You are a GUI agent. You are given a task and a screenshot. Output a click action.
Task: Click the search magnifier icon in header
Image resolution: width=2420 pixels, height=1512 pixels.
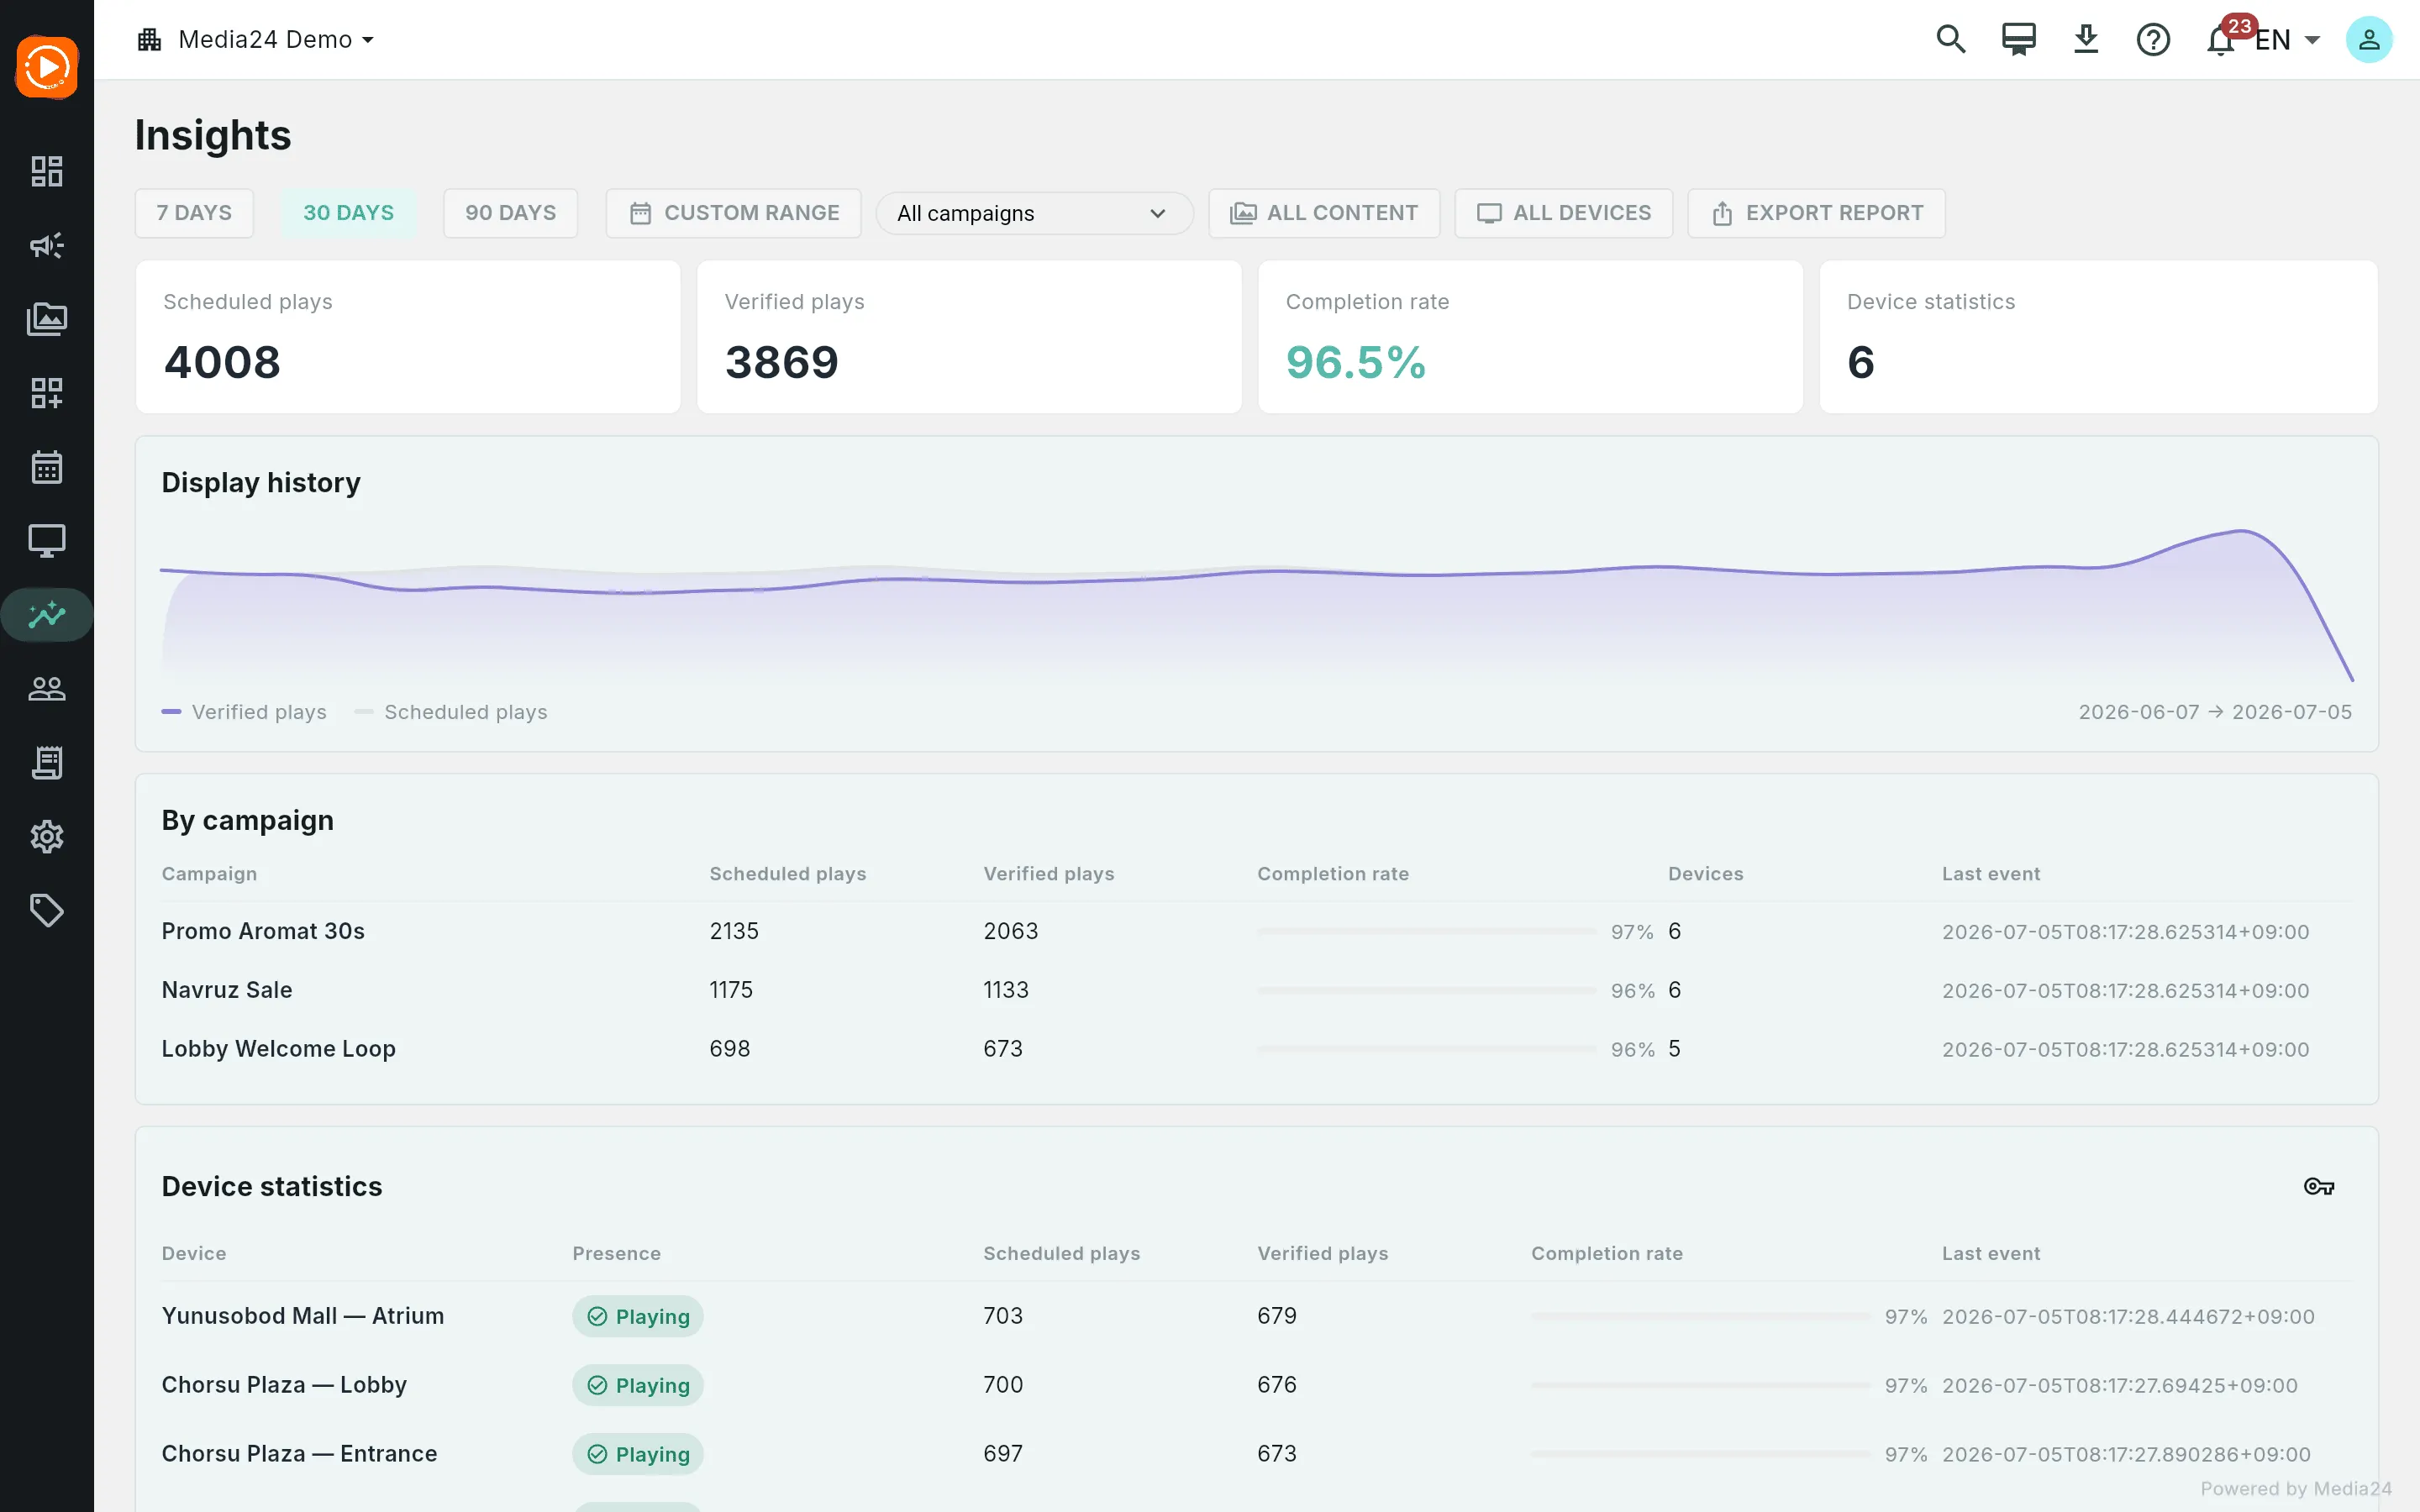[x=1951, y=39]
